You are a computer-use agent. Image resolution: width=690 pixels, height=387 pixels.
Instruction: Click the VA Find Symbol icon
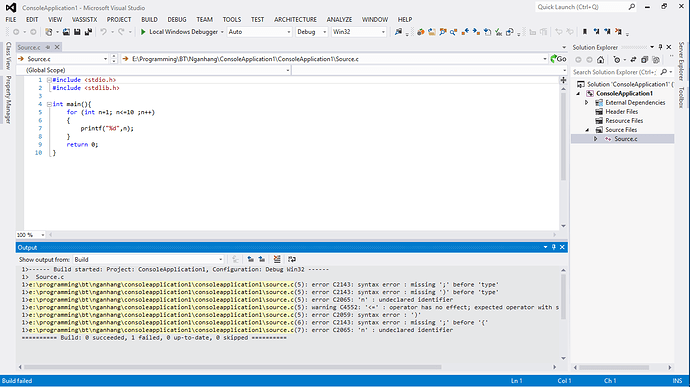tap(443, 32)
